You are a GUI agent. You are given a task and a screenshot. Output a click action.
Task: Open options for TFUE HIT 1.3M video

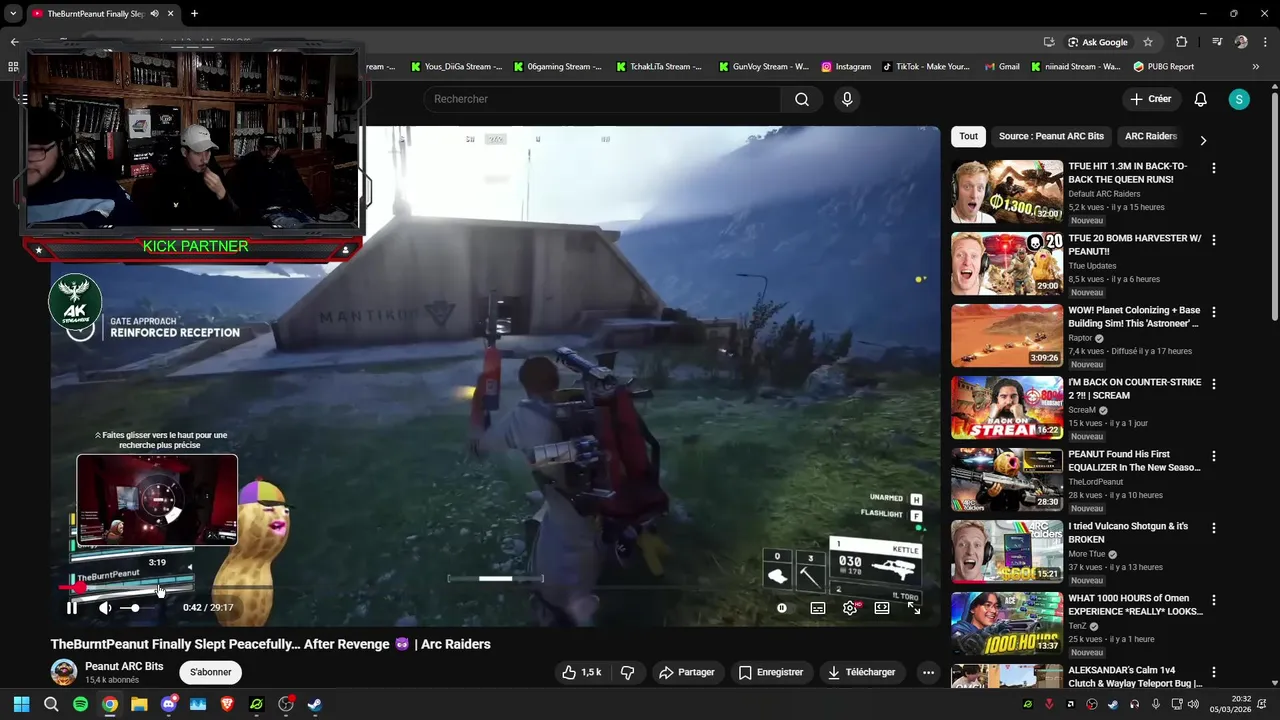tap(1214, 168)
